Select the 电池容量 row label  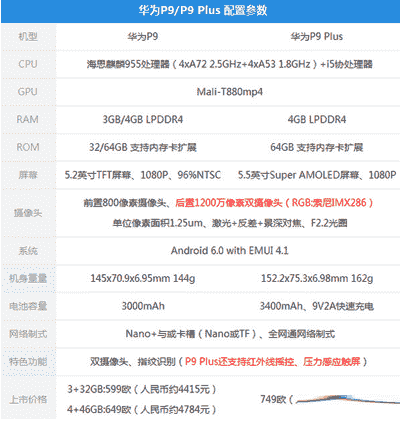[28, 306]
